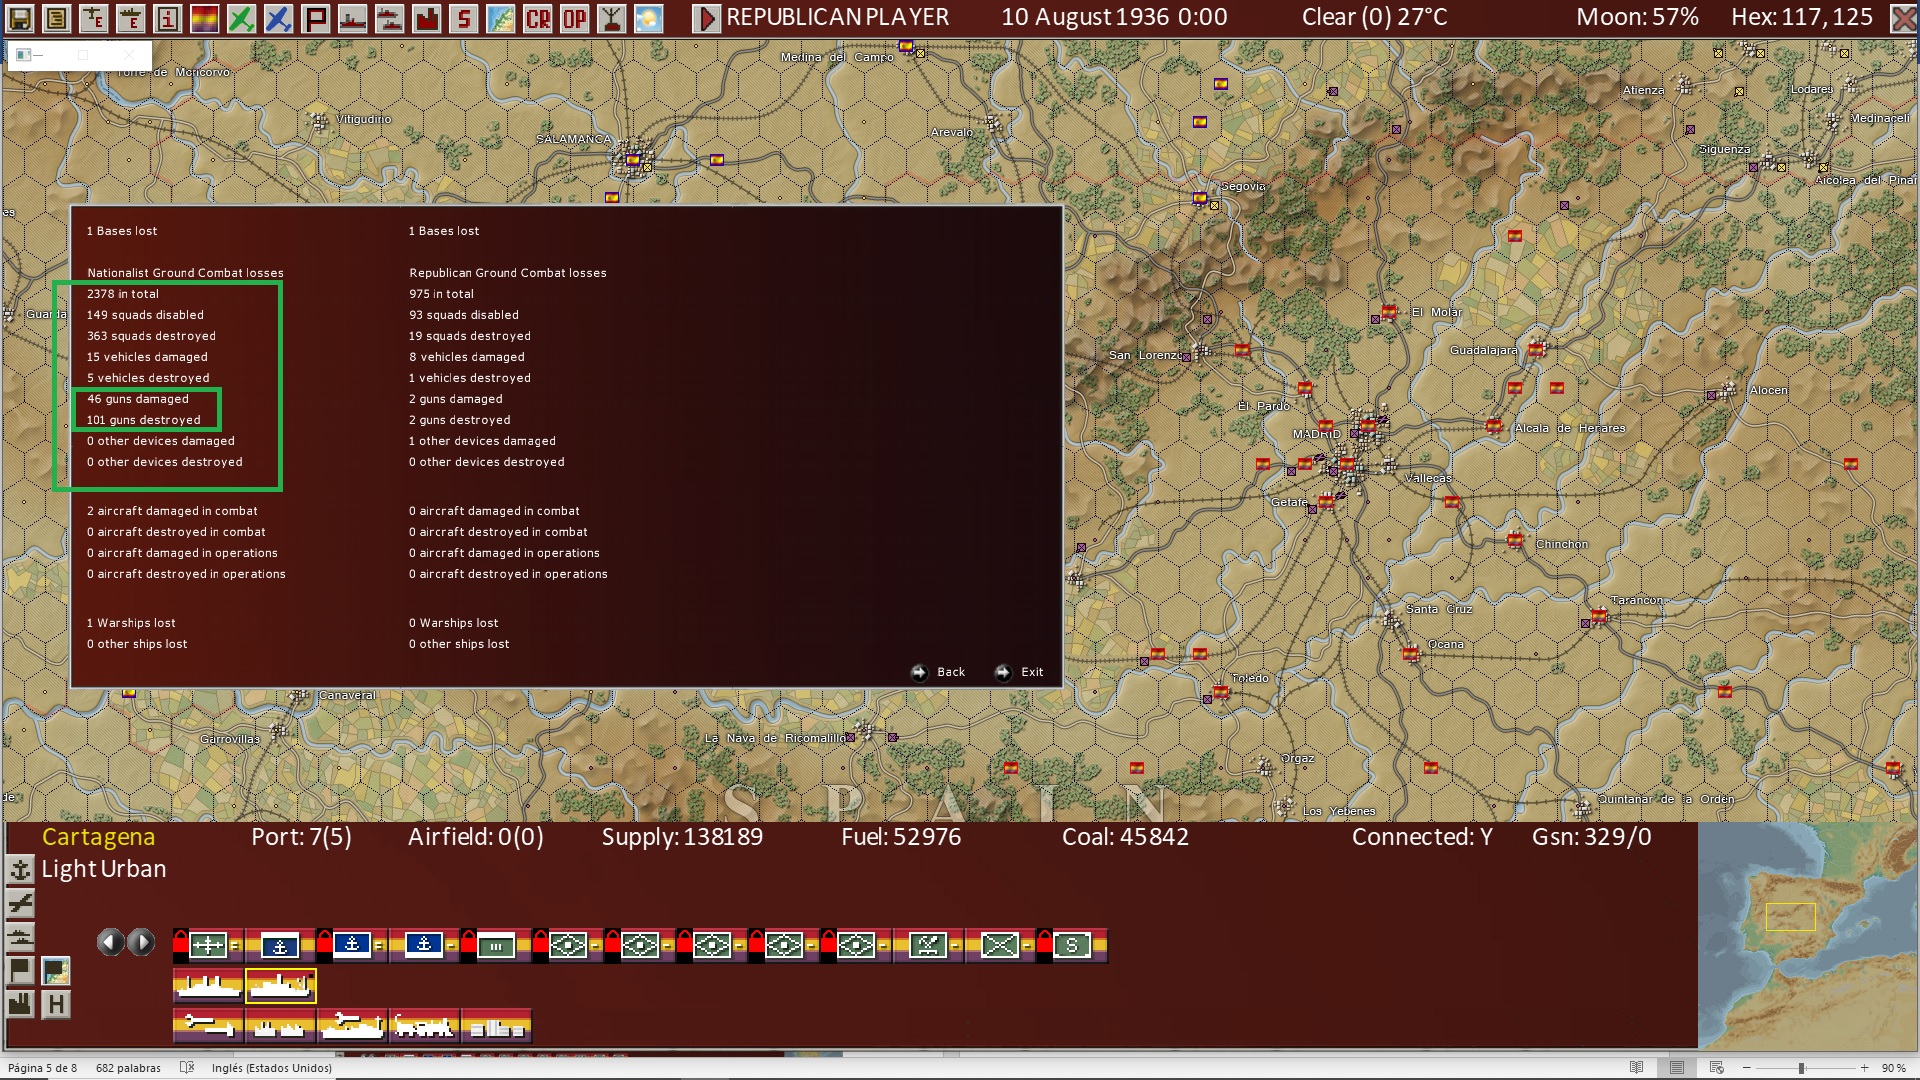Screen dimensions: 1920x1080
Task: Click the red S toolbar icon
Action: [464, 18]
